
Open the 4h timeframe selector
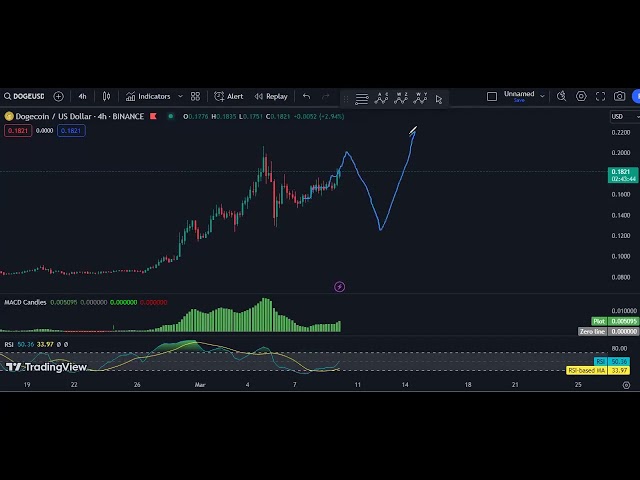click(82, 96)
